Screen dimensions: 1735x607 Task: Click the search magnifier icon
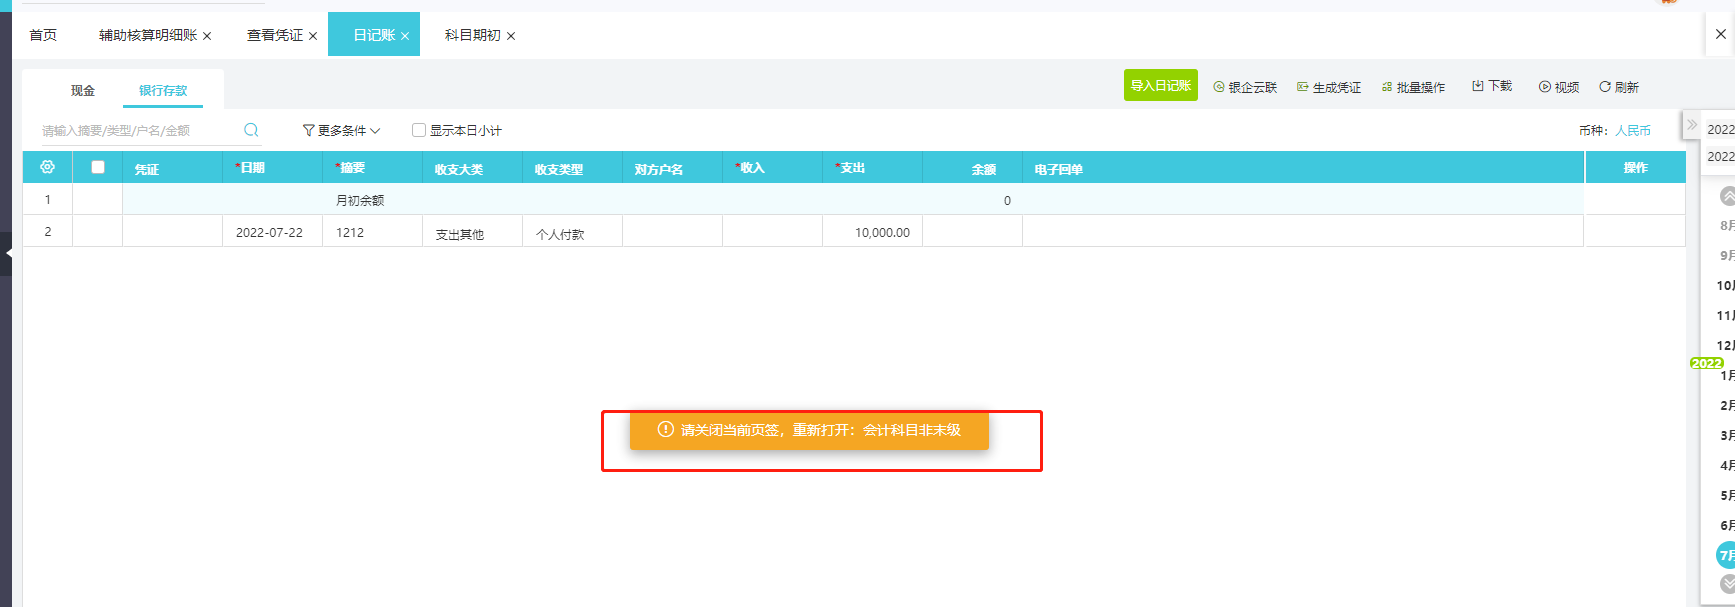click(x=251, y=130)
